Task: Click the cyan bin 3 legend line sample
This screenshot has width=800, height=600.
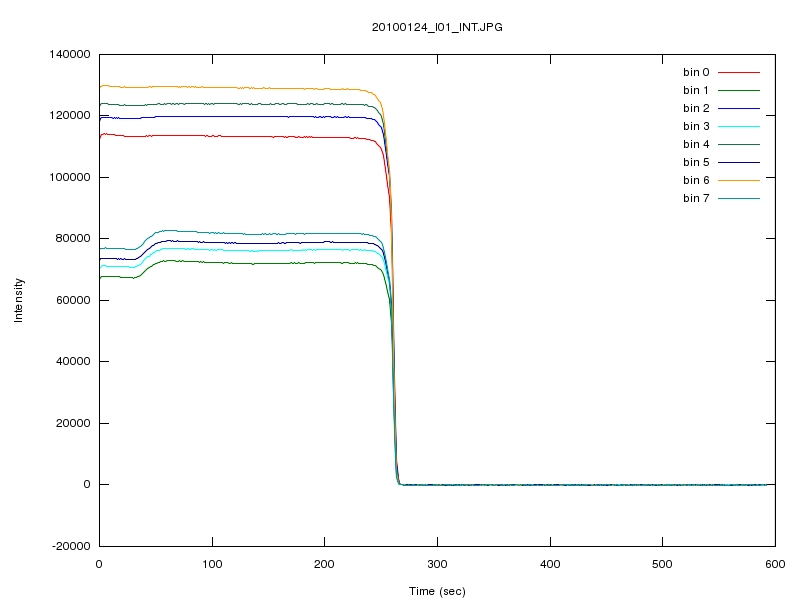Action: [739, 127]
